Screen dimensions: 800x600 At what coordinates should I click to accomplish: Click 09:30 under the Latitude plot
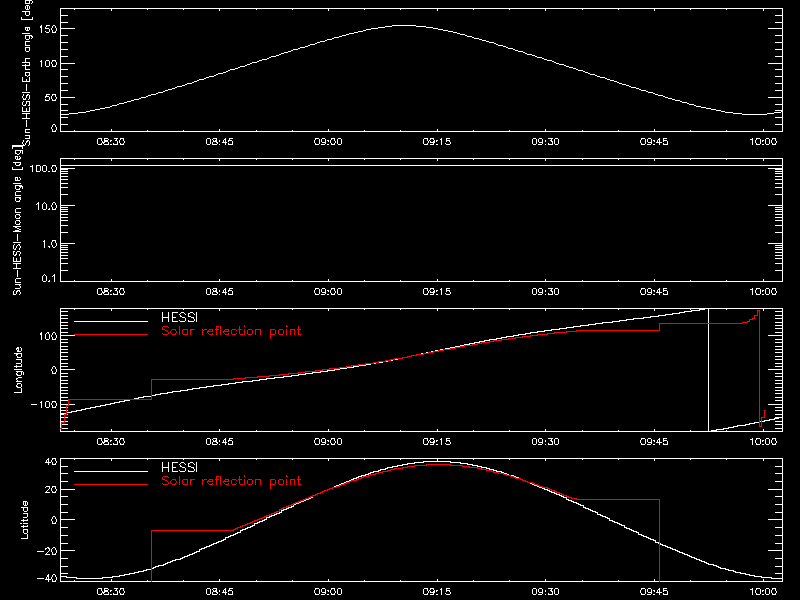point(545,592)
